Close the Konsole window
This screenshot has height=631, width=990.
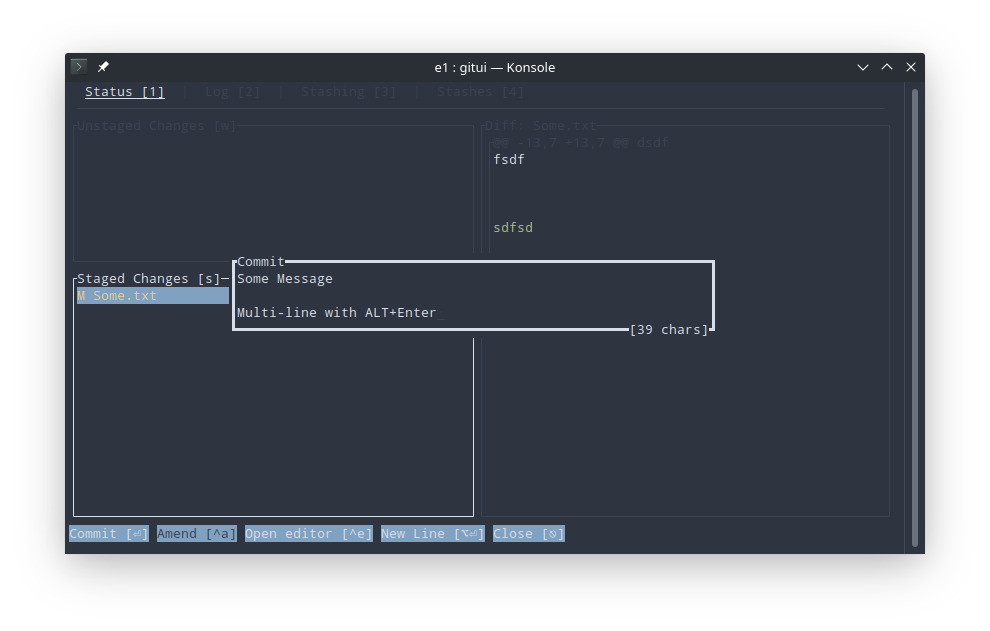910,67
